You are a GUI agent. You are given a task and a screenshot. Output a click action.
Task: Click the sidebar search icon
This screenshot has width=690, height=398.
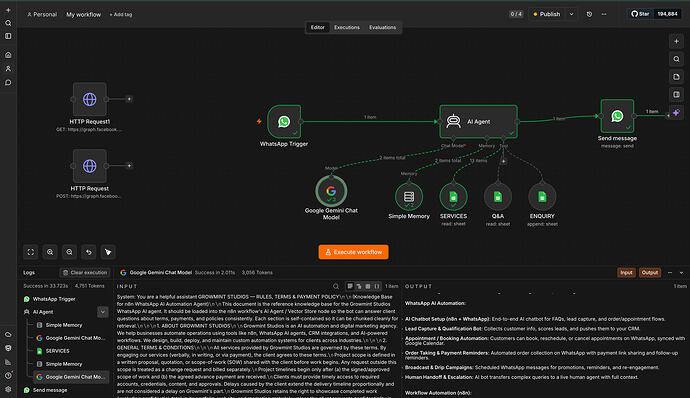pos(8,23)
